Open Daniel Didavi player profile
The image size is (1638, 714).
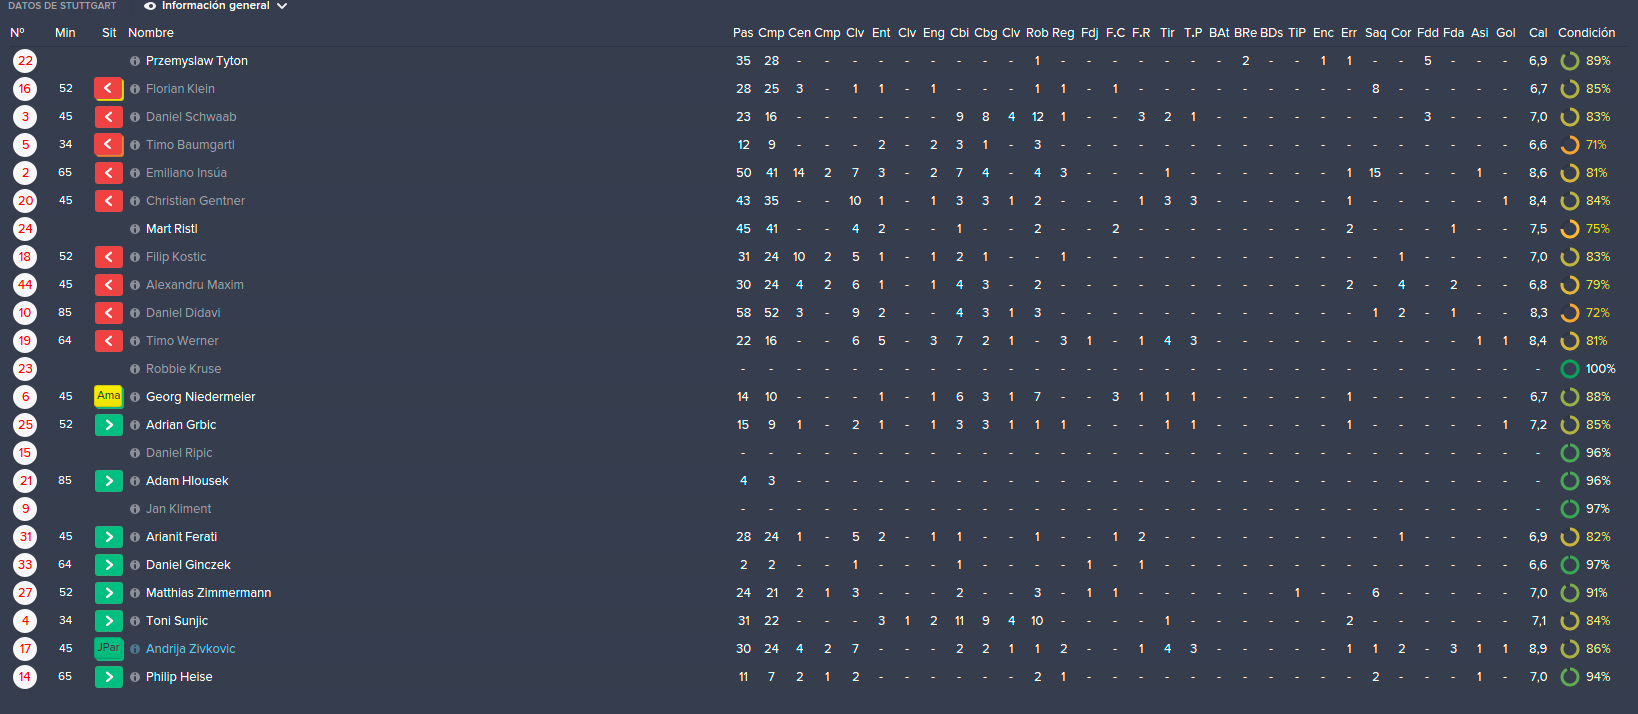click(183, 313)
